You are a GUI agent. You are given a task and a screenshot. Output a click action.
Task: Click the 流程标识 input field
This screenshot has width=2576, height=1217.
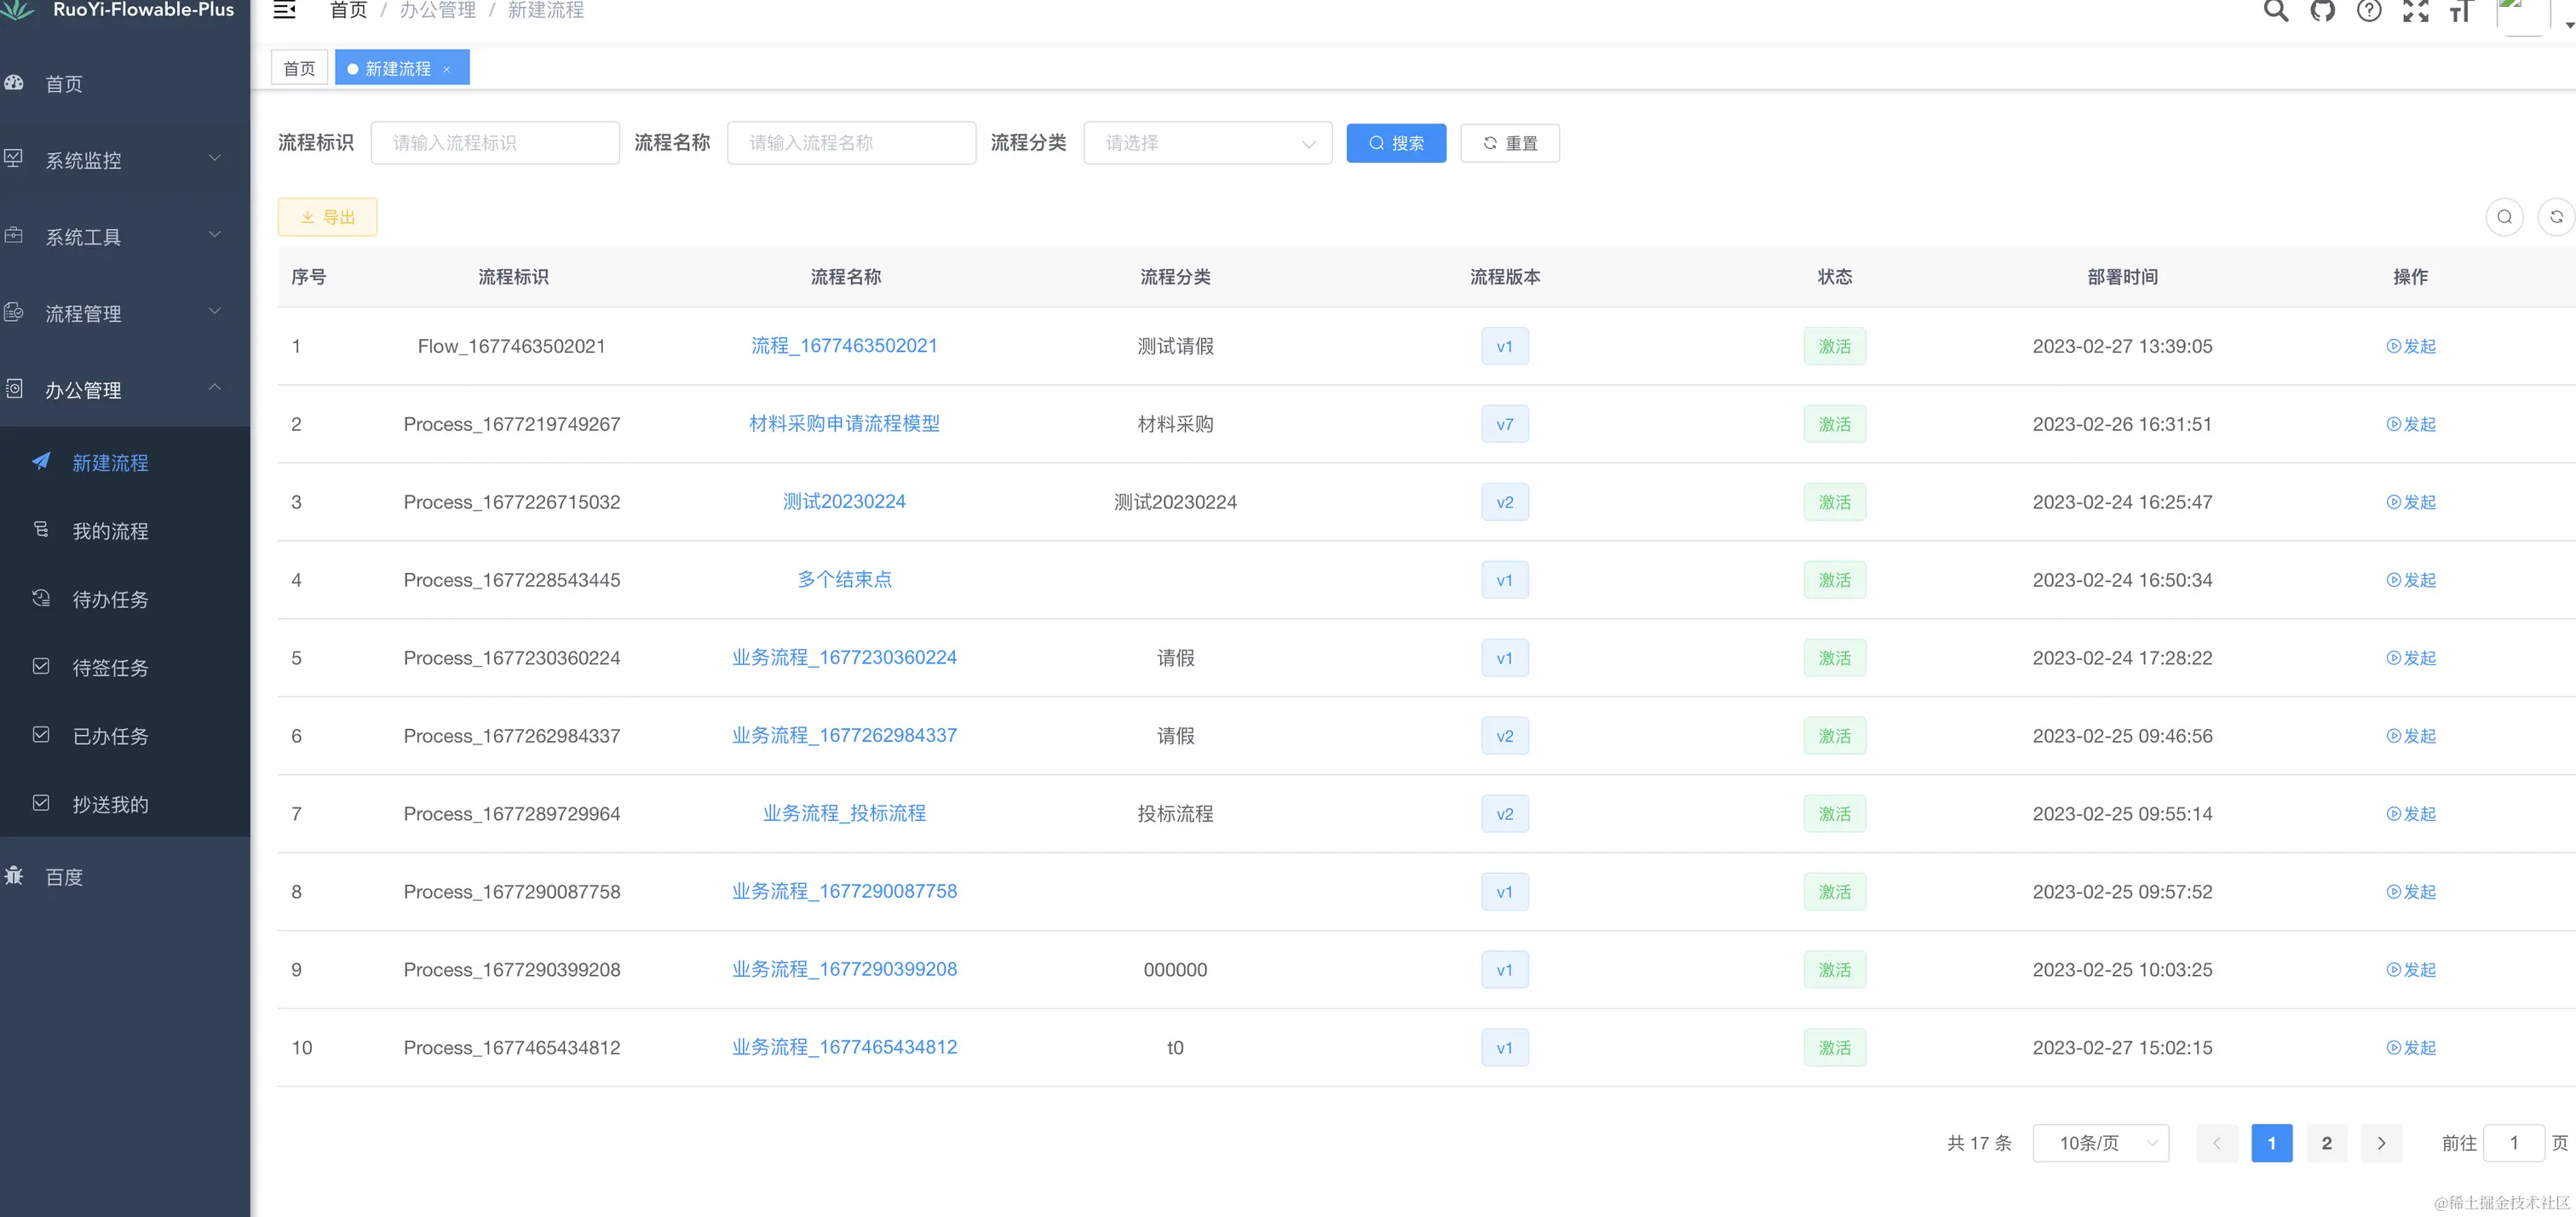[494, 143]
